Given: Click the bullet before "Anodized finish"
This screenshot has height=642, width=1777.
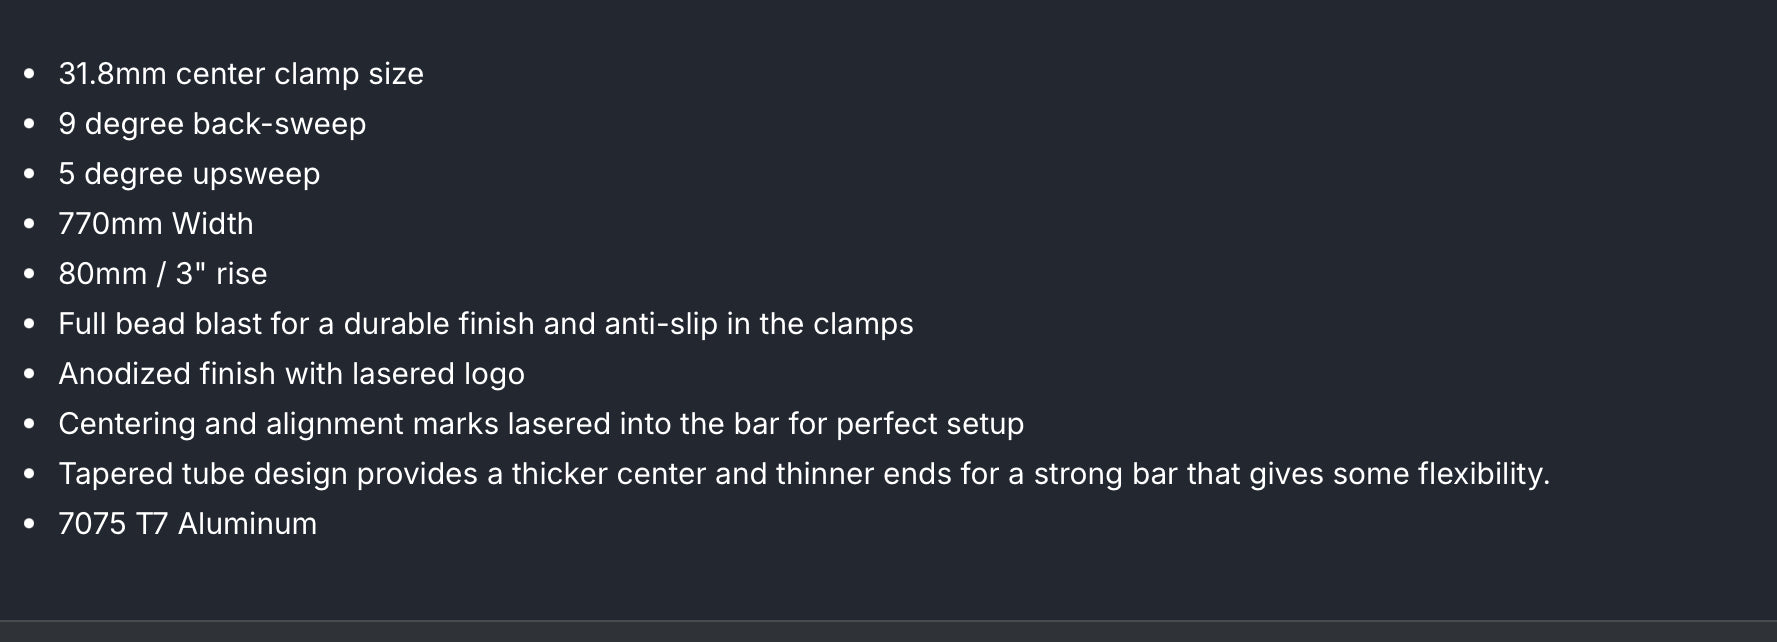Looking at the screenshot, I should pyautogui.click(x=29, y=374).
